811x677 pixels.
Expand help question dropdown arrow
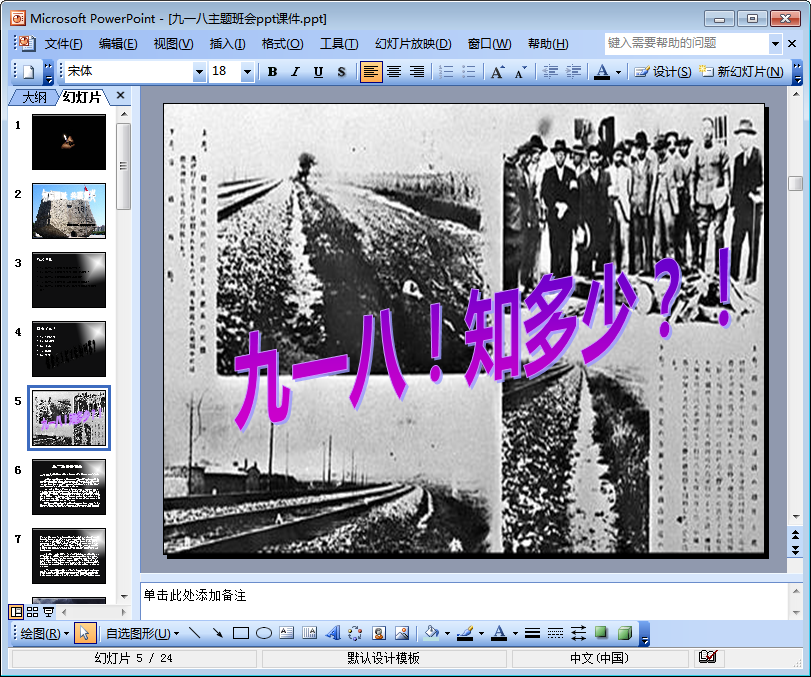775,43
